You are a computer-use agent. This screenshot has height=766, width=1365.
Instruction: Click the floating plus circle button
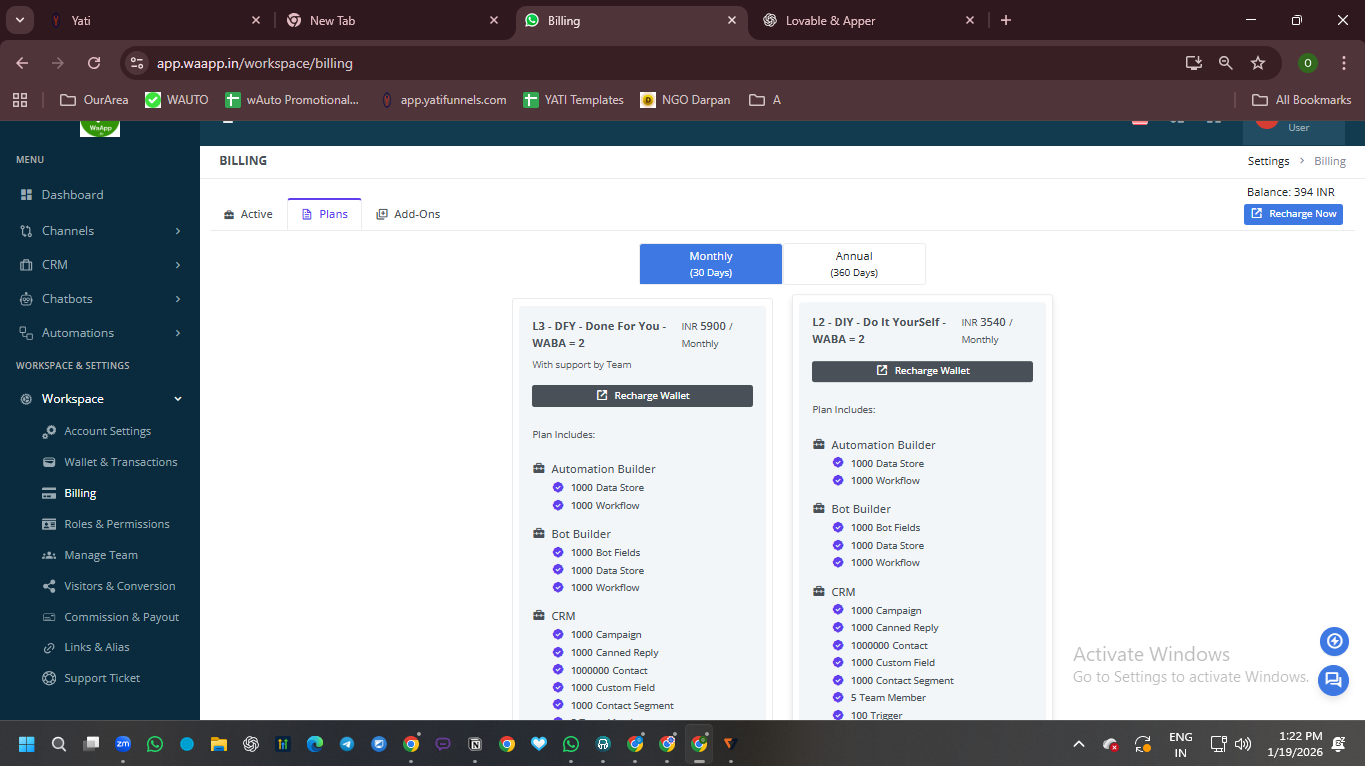[x=1333, y=641]
